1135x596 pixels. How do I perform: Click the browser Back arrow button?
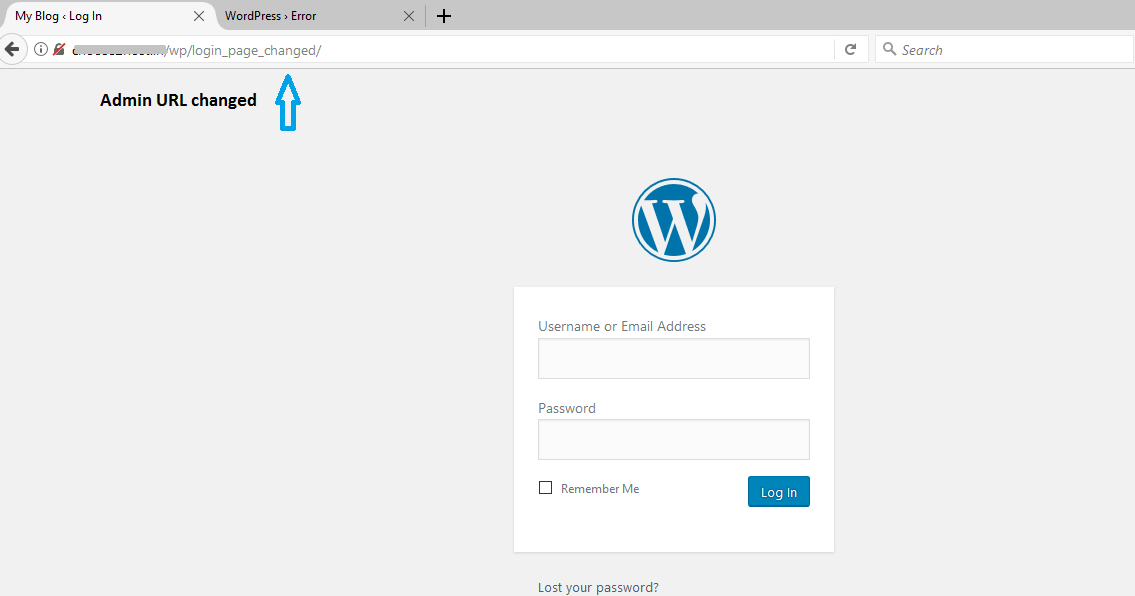[11, 49]
